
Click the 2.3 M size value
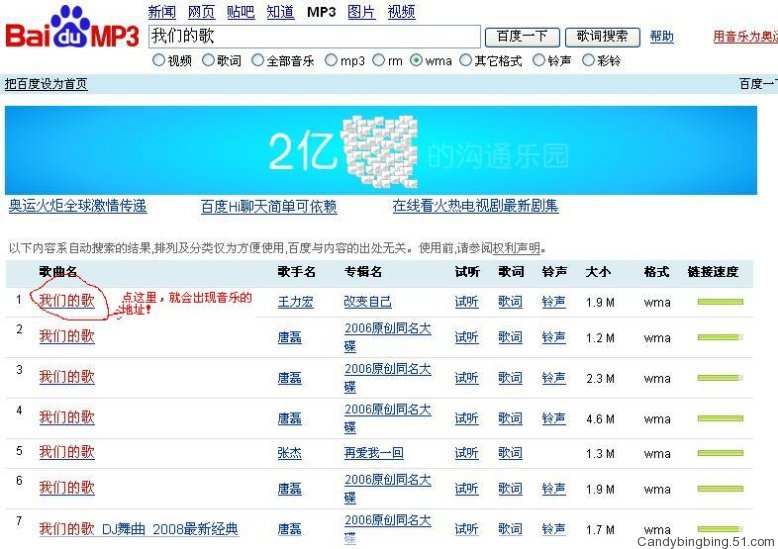coord(600,379)
